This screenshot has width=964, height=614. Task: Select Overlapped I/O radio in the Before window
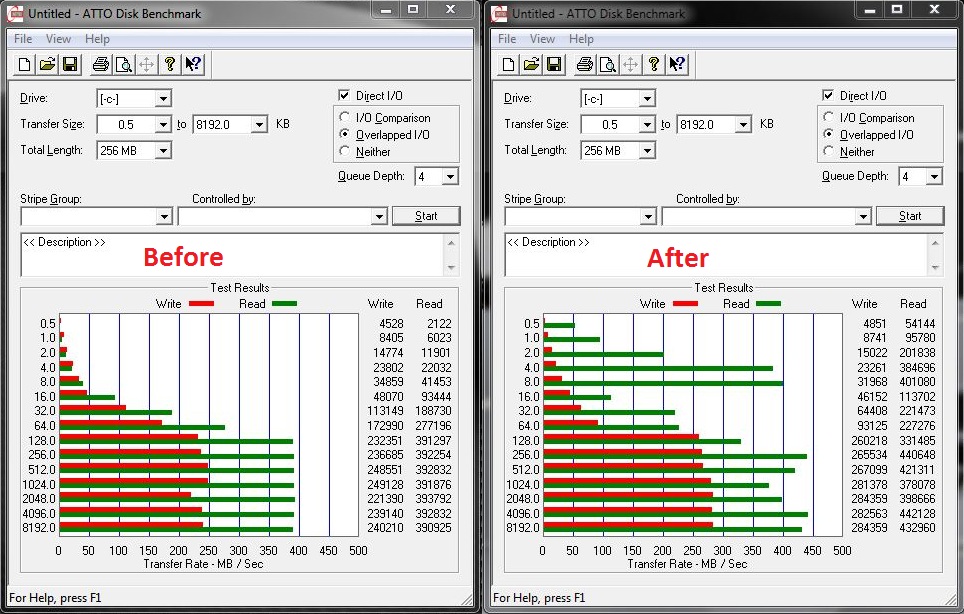pyautogui.click(x=344, y=134)
